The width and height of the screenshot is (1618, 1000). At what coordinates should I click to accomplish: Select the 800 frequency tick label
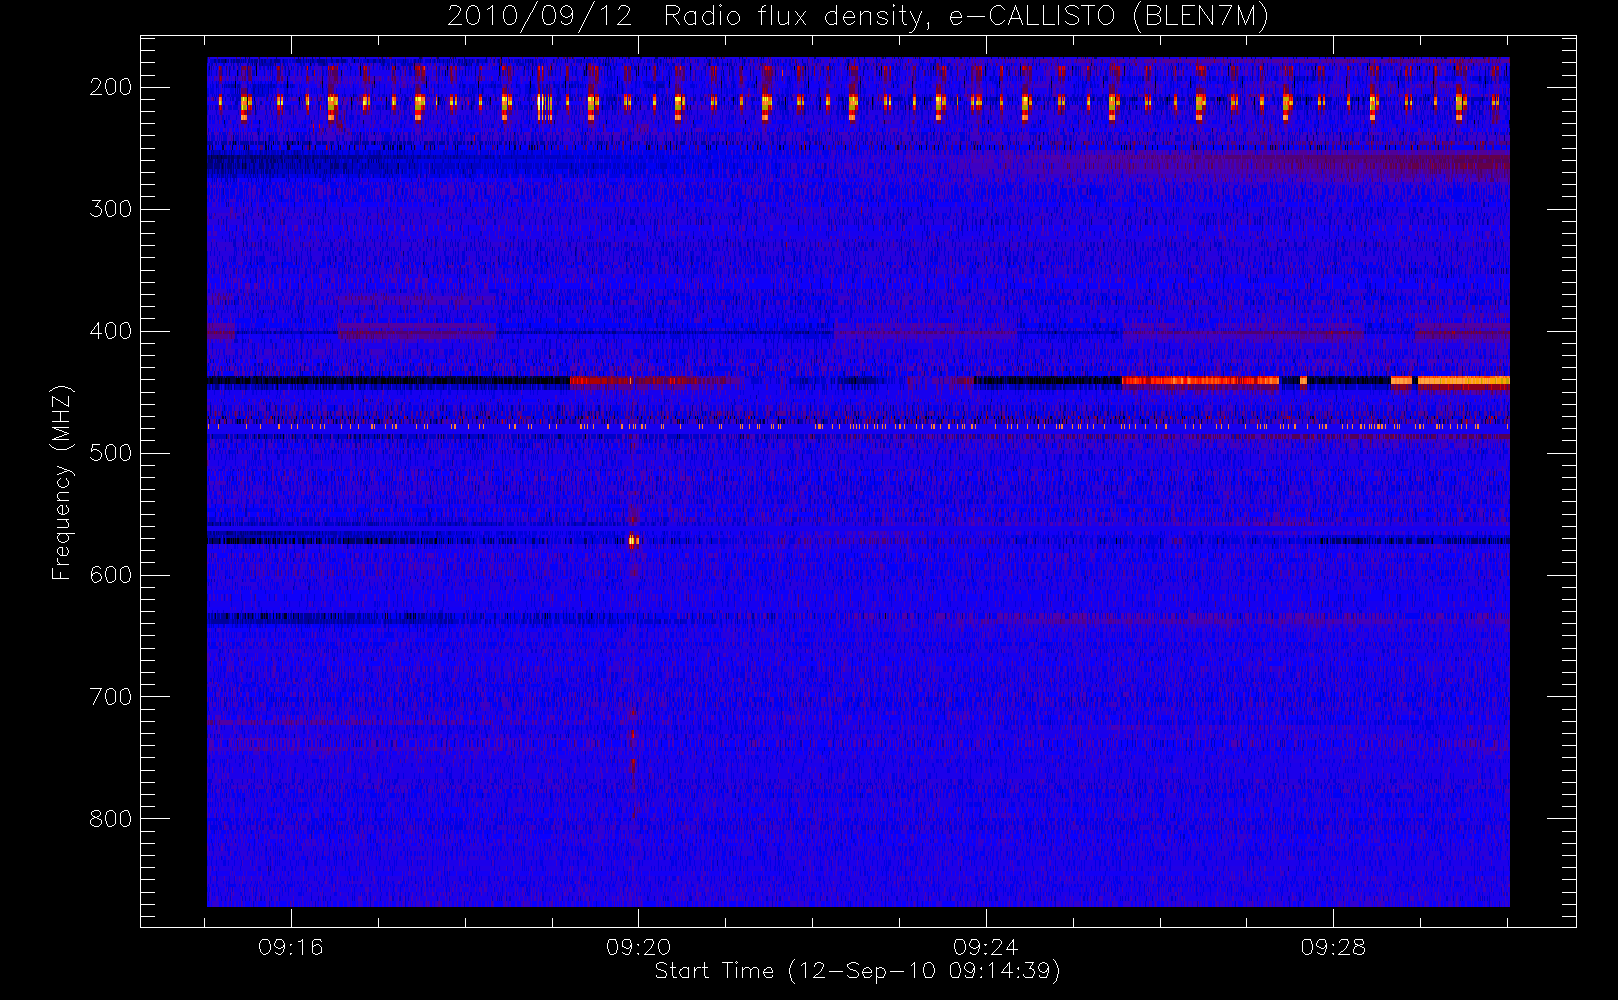point(111,819)
